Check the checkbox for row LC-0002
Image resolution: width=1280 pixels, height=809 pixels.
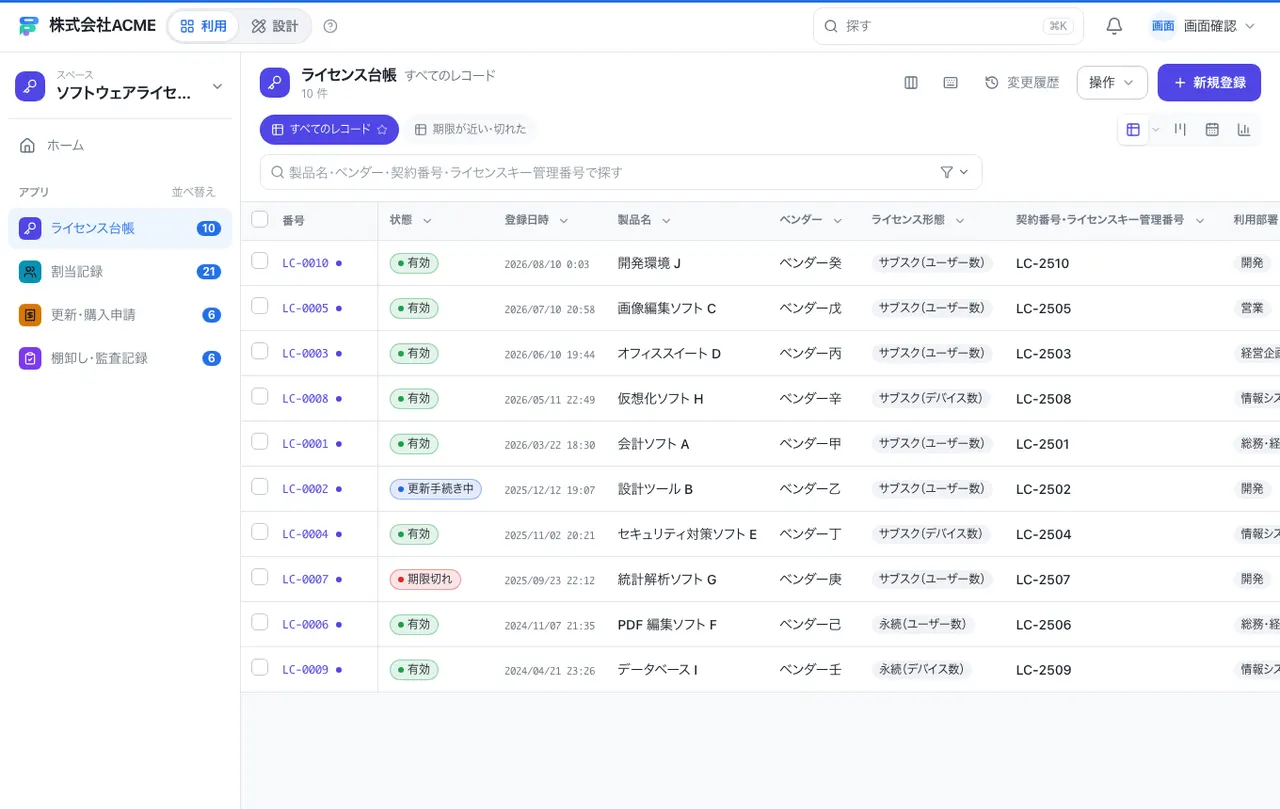(x=260, y=487)
